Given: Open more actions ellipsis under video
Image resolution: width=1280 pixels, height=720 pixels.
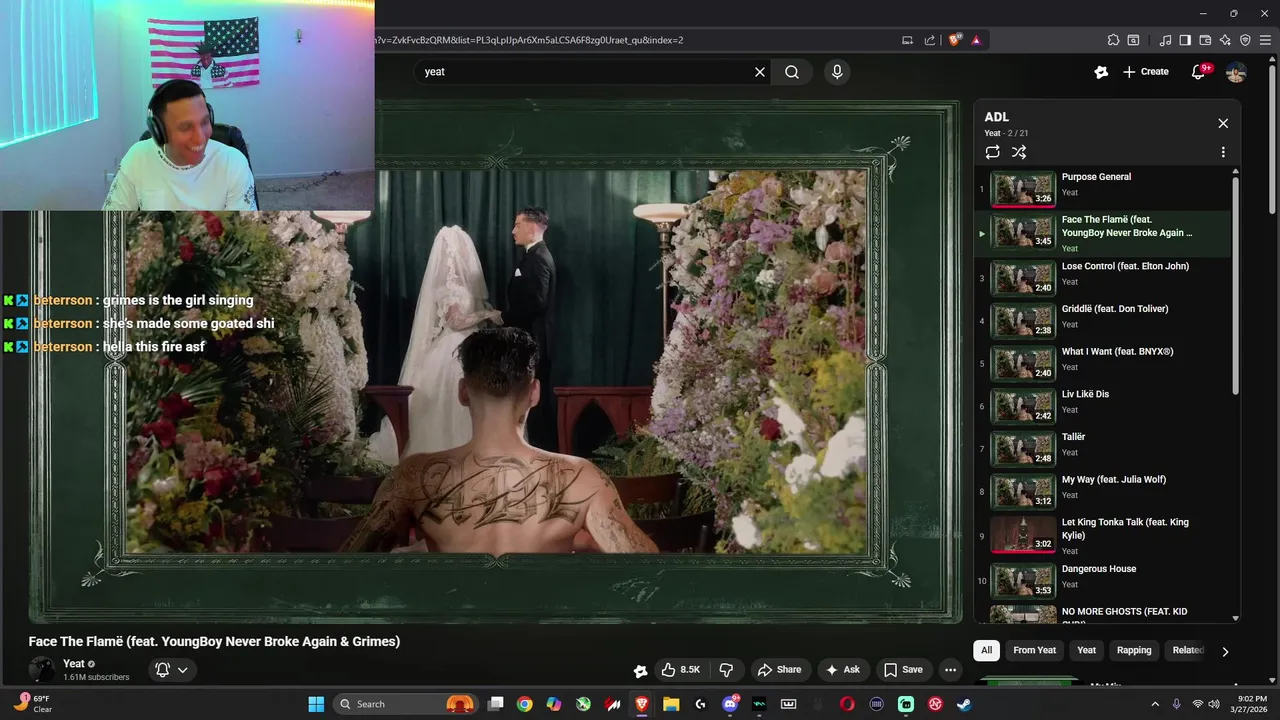Looking at the screenshot, I should [951, 670].
